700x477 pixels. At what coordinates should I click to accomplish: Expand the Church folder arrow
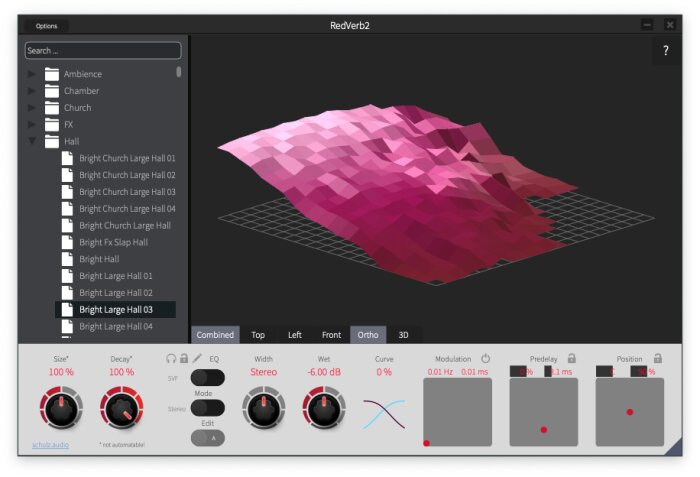click(x=31, y=108)
